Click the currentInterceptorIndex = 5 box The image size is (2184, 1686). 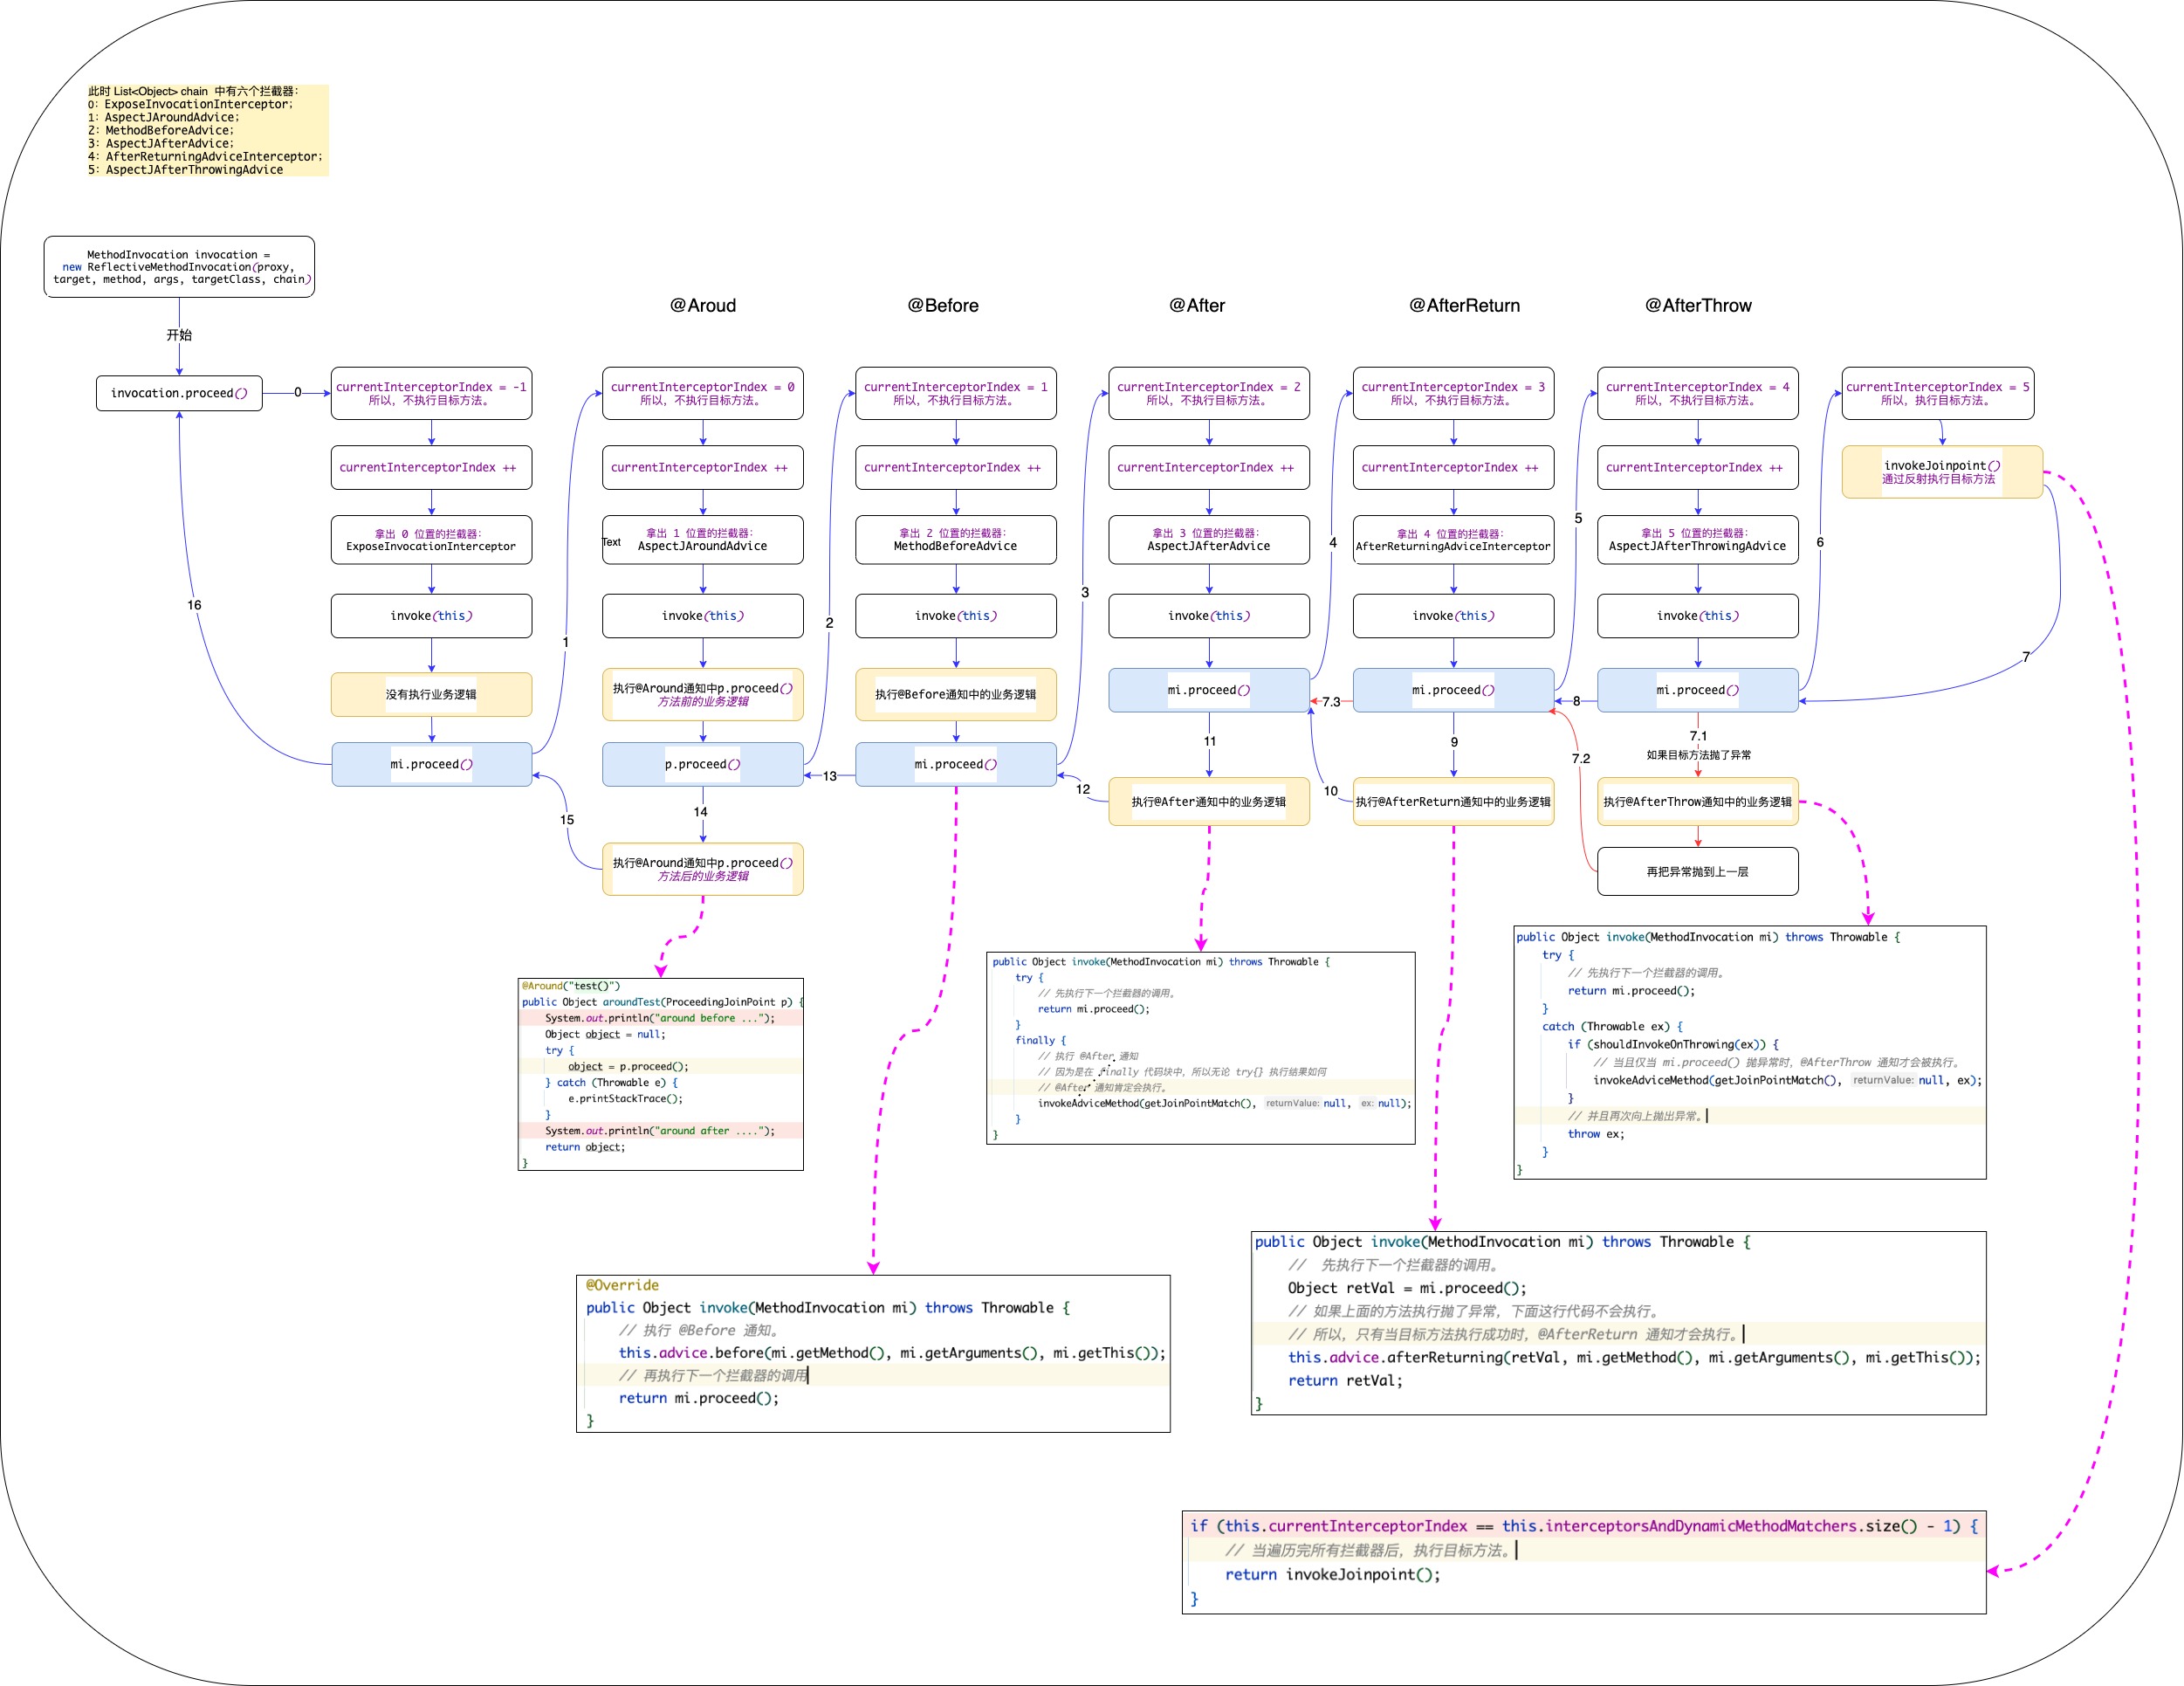(x=1937, y=393)
